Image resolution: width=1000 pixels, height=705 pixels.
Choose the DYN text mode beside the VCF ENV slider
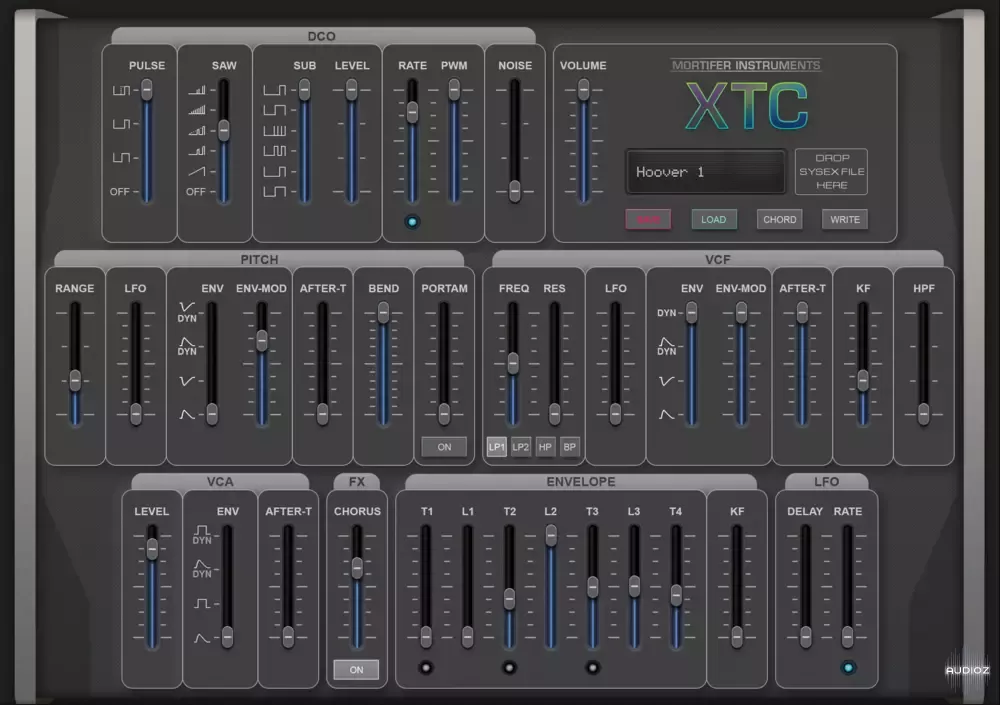[x=666, y=313]
